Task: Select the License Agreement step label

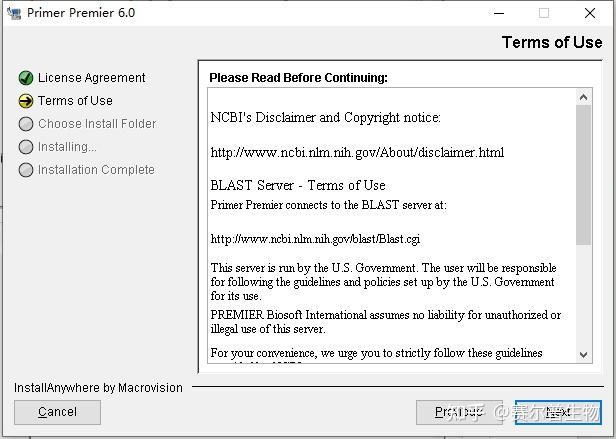Action: click(x=91, y=78)
